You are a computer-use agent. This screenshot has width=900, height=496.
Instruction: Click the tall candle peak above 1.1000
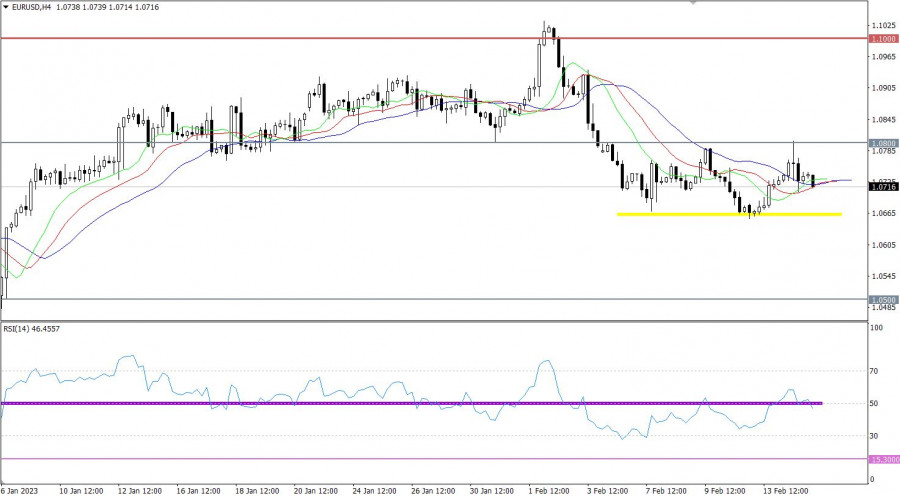546,24
